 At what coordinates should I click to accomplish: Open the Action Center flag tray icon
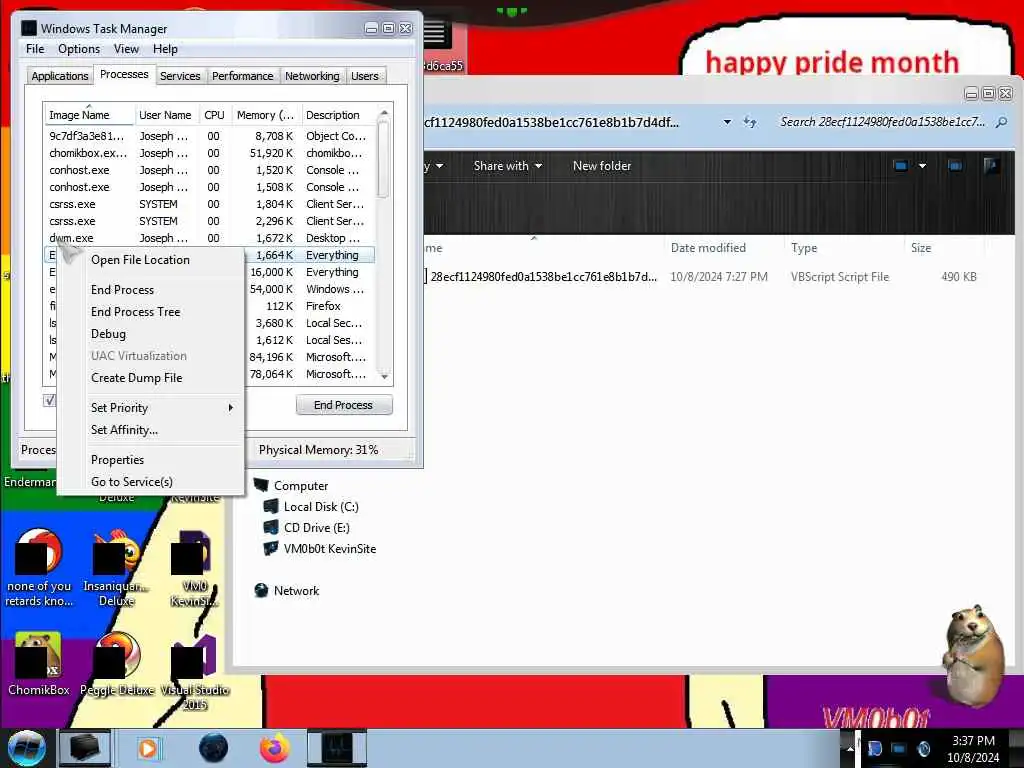tap(875, 748)
